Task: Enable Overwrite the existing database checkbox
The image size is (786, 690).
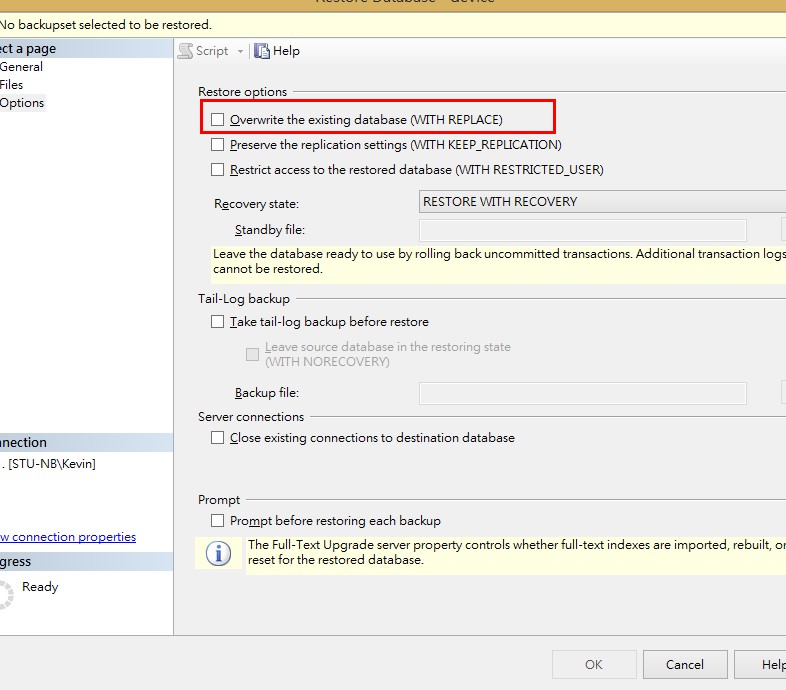Action: pyautogui.click(x=218, y=120)
